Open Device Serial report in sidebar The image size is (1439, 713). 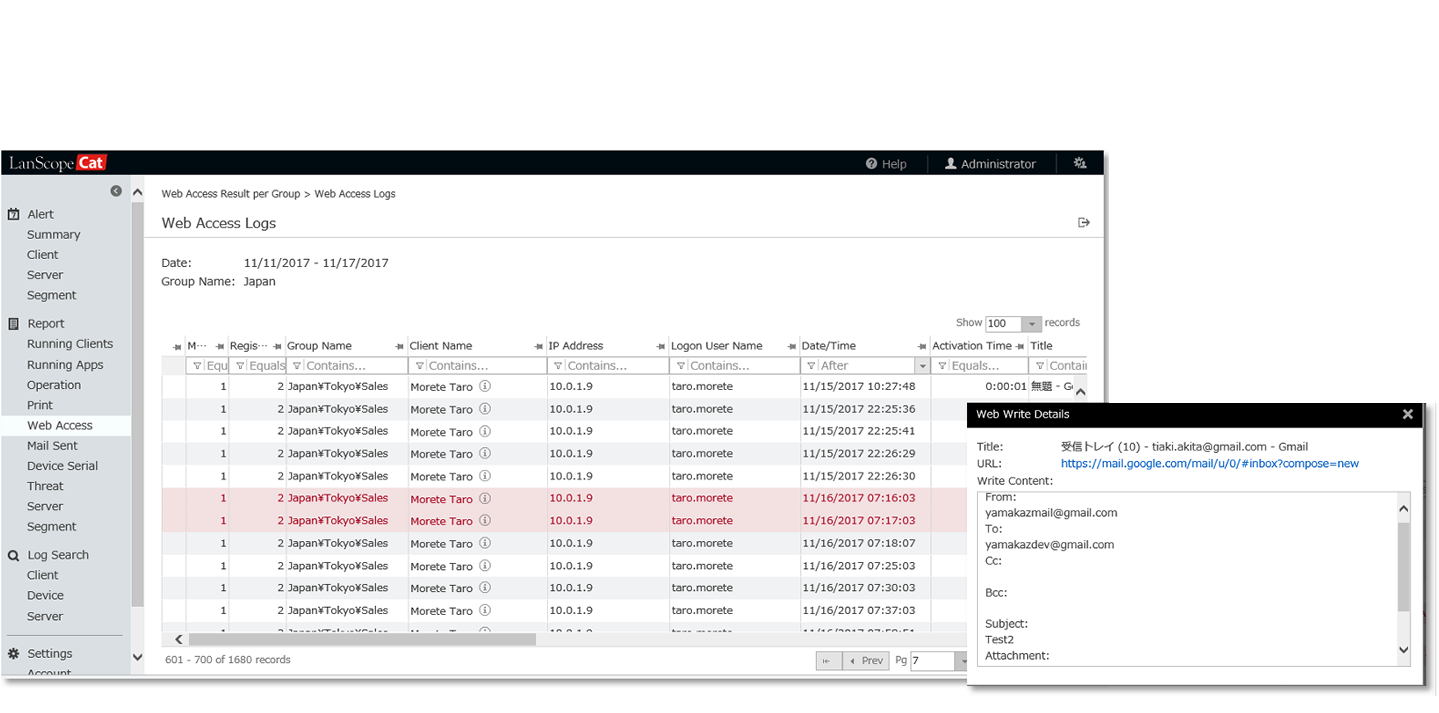(62, 466)
